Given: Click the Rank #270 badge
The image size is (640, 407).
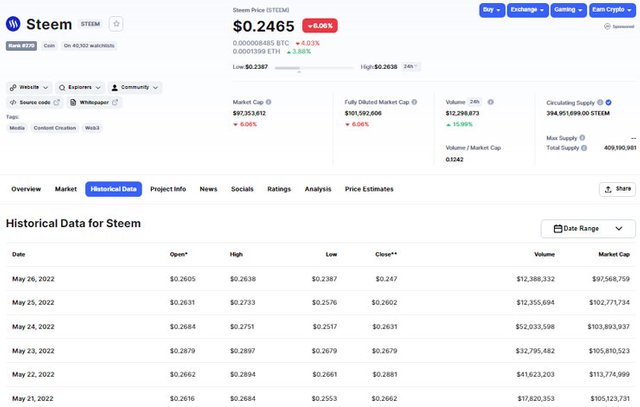Looking at the screenshot, I should 21,46.
